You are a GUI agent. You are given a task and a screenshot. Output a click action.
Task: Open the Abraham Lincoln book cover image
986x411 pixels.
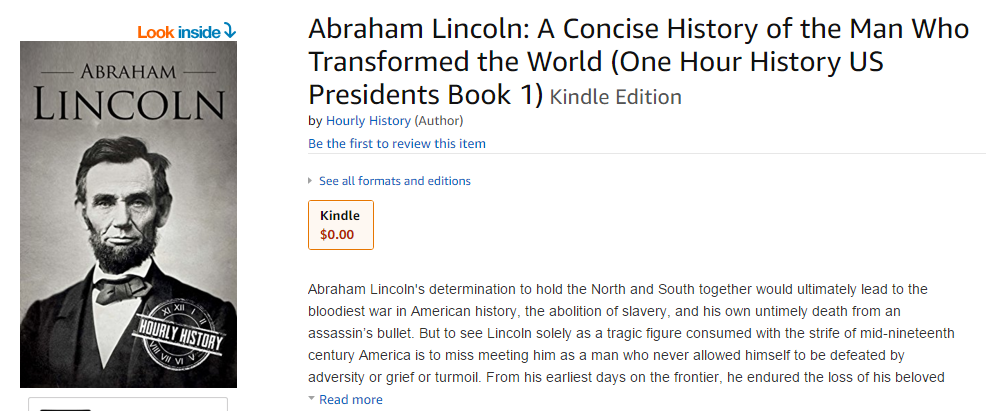128,214
